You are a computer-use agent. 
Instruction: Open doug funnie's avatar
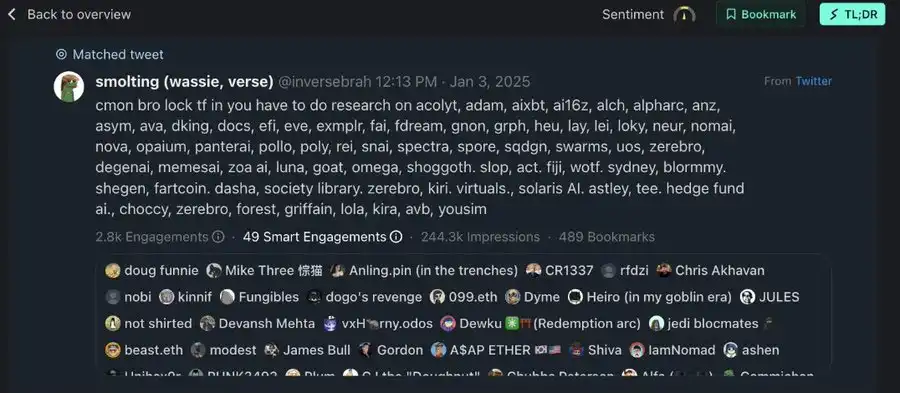tap(113, 271)
